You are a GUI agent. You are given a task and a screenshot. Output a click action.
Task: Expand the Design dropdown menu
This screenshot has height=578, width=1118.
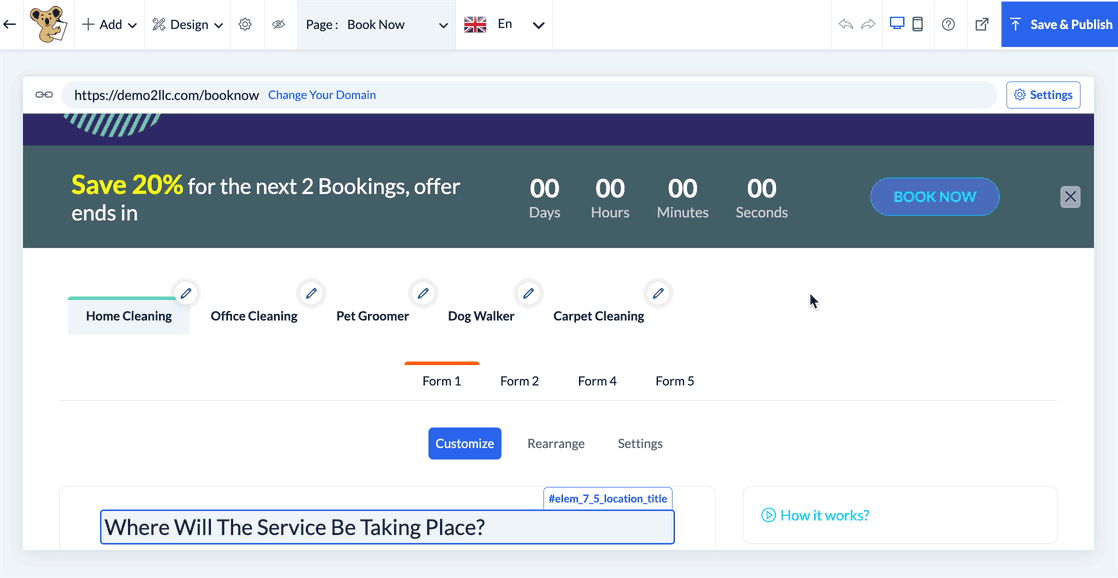pyautogui.click(x=187, y=24)
